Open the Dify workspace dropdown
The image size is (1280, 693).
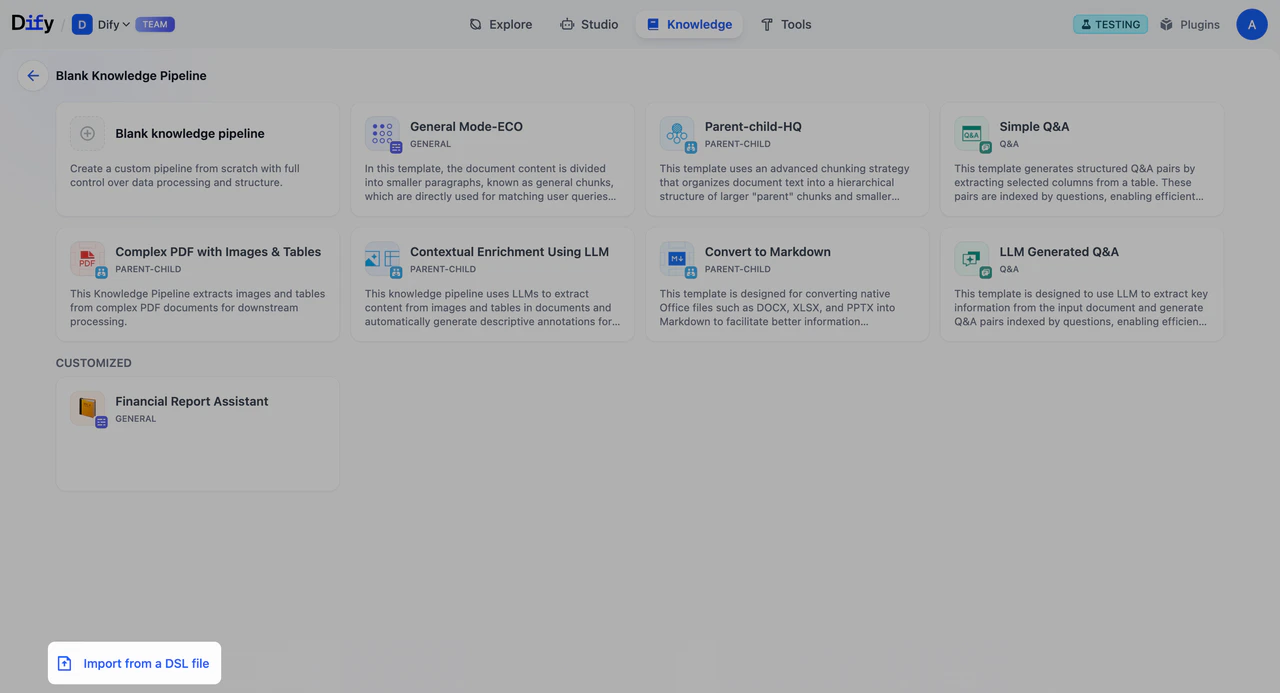pyautogui.click(x=114, y=24)
